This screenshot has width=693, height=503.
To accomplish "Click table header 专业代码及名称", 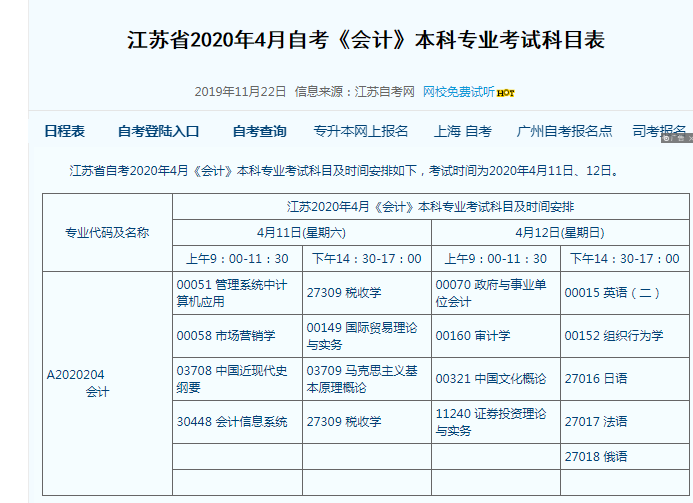I will [107, 232].
